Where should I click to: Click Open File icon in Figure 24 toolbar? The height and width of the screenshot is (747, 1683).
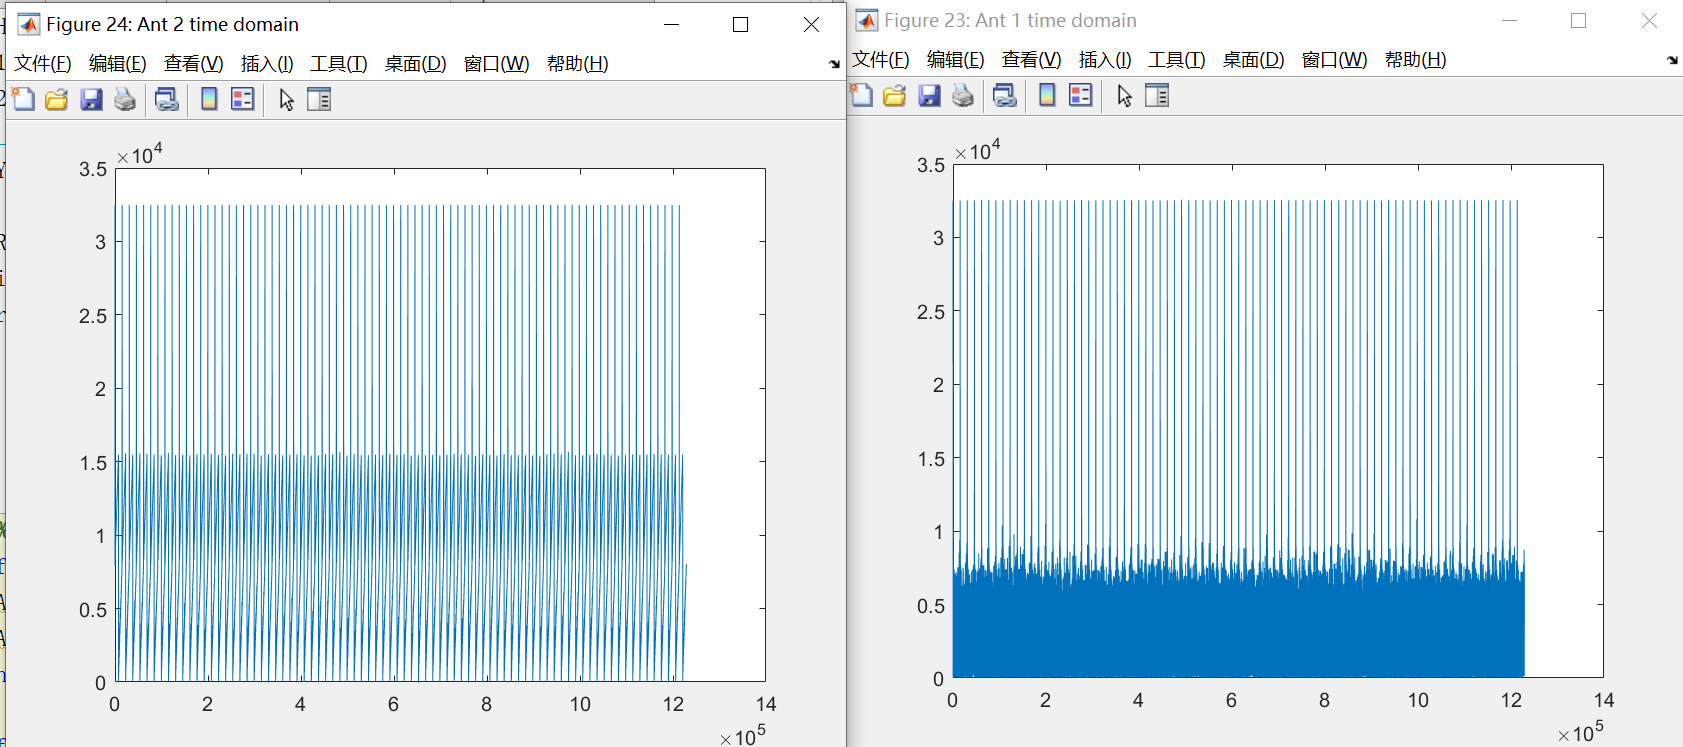pyautogui.click(x=57, y=99)
